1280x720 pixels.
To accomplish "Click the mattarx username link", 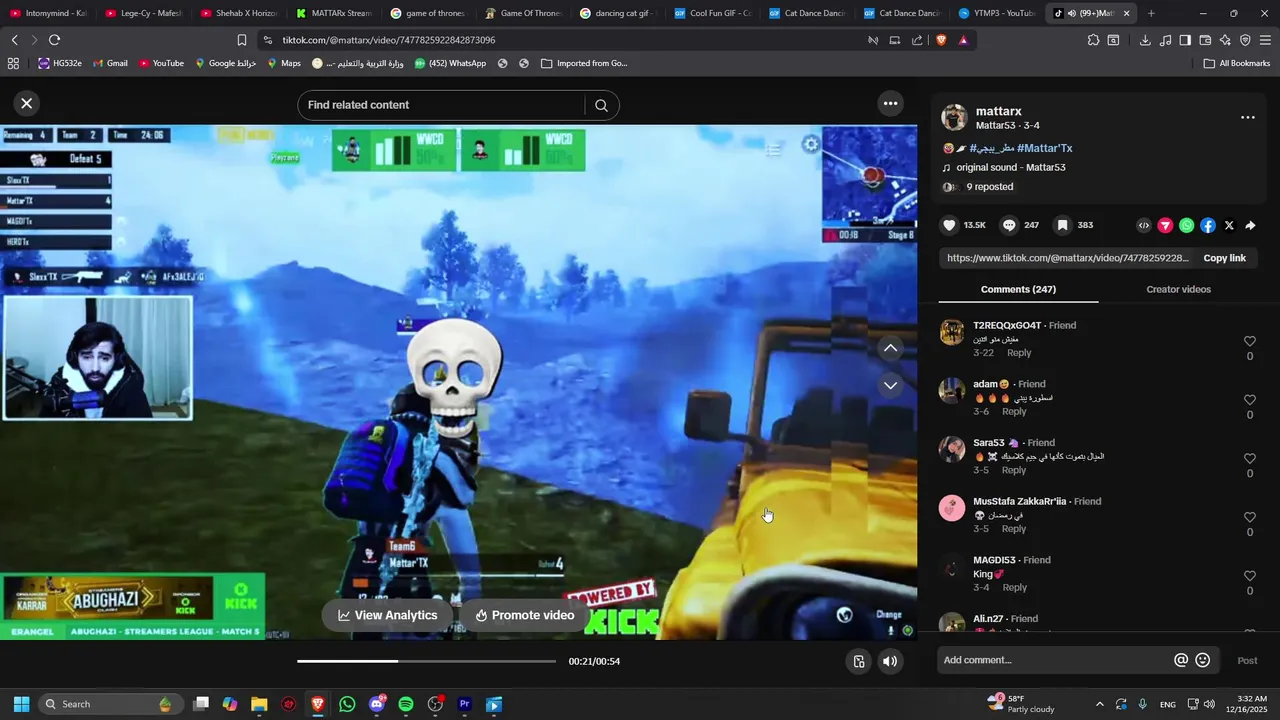I will 998,111.
